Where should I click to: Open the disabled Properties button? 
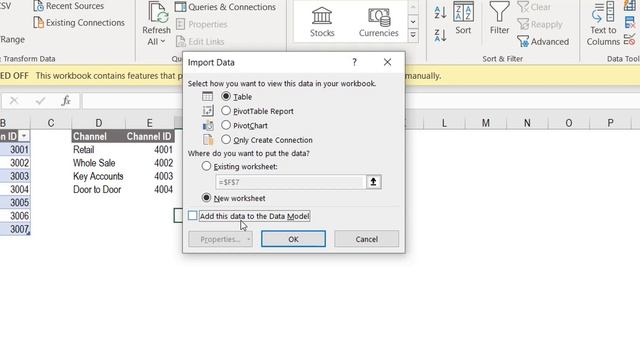(220, 239)
